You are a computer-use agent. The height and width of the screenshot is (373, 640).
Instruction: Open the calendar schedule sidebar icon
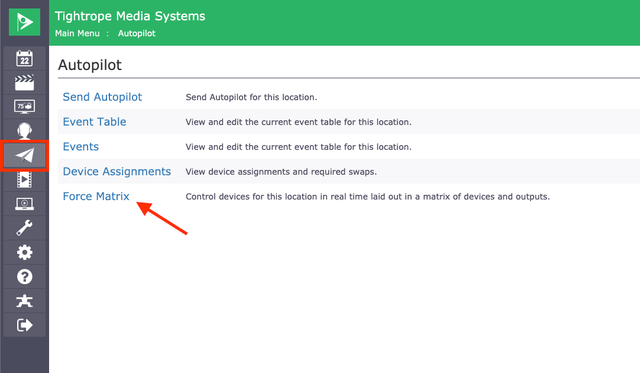point(24,58)
